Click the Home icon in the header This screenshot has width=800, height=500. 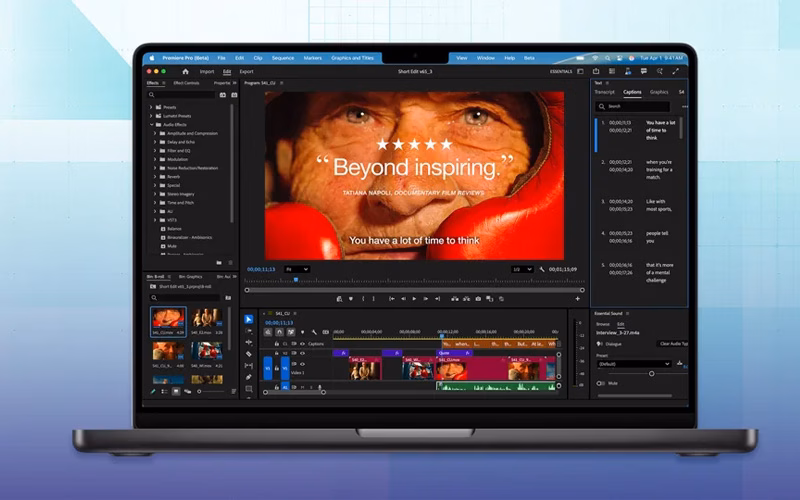pos(185,72)
